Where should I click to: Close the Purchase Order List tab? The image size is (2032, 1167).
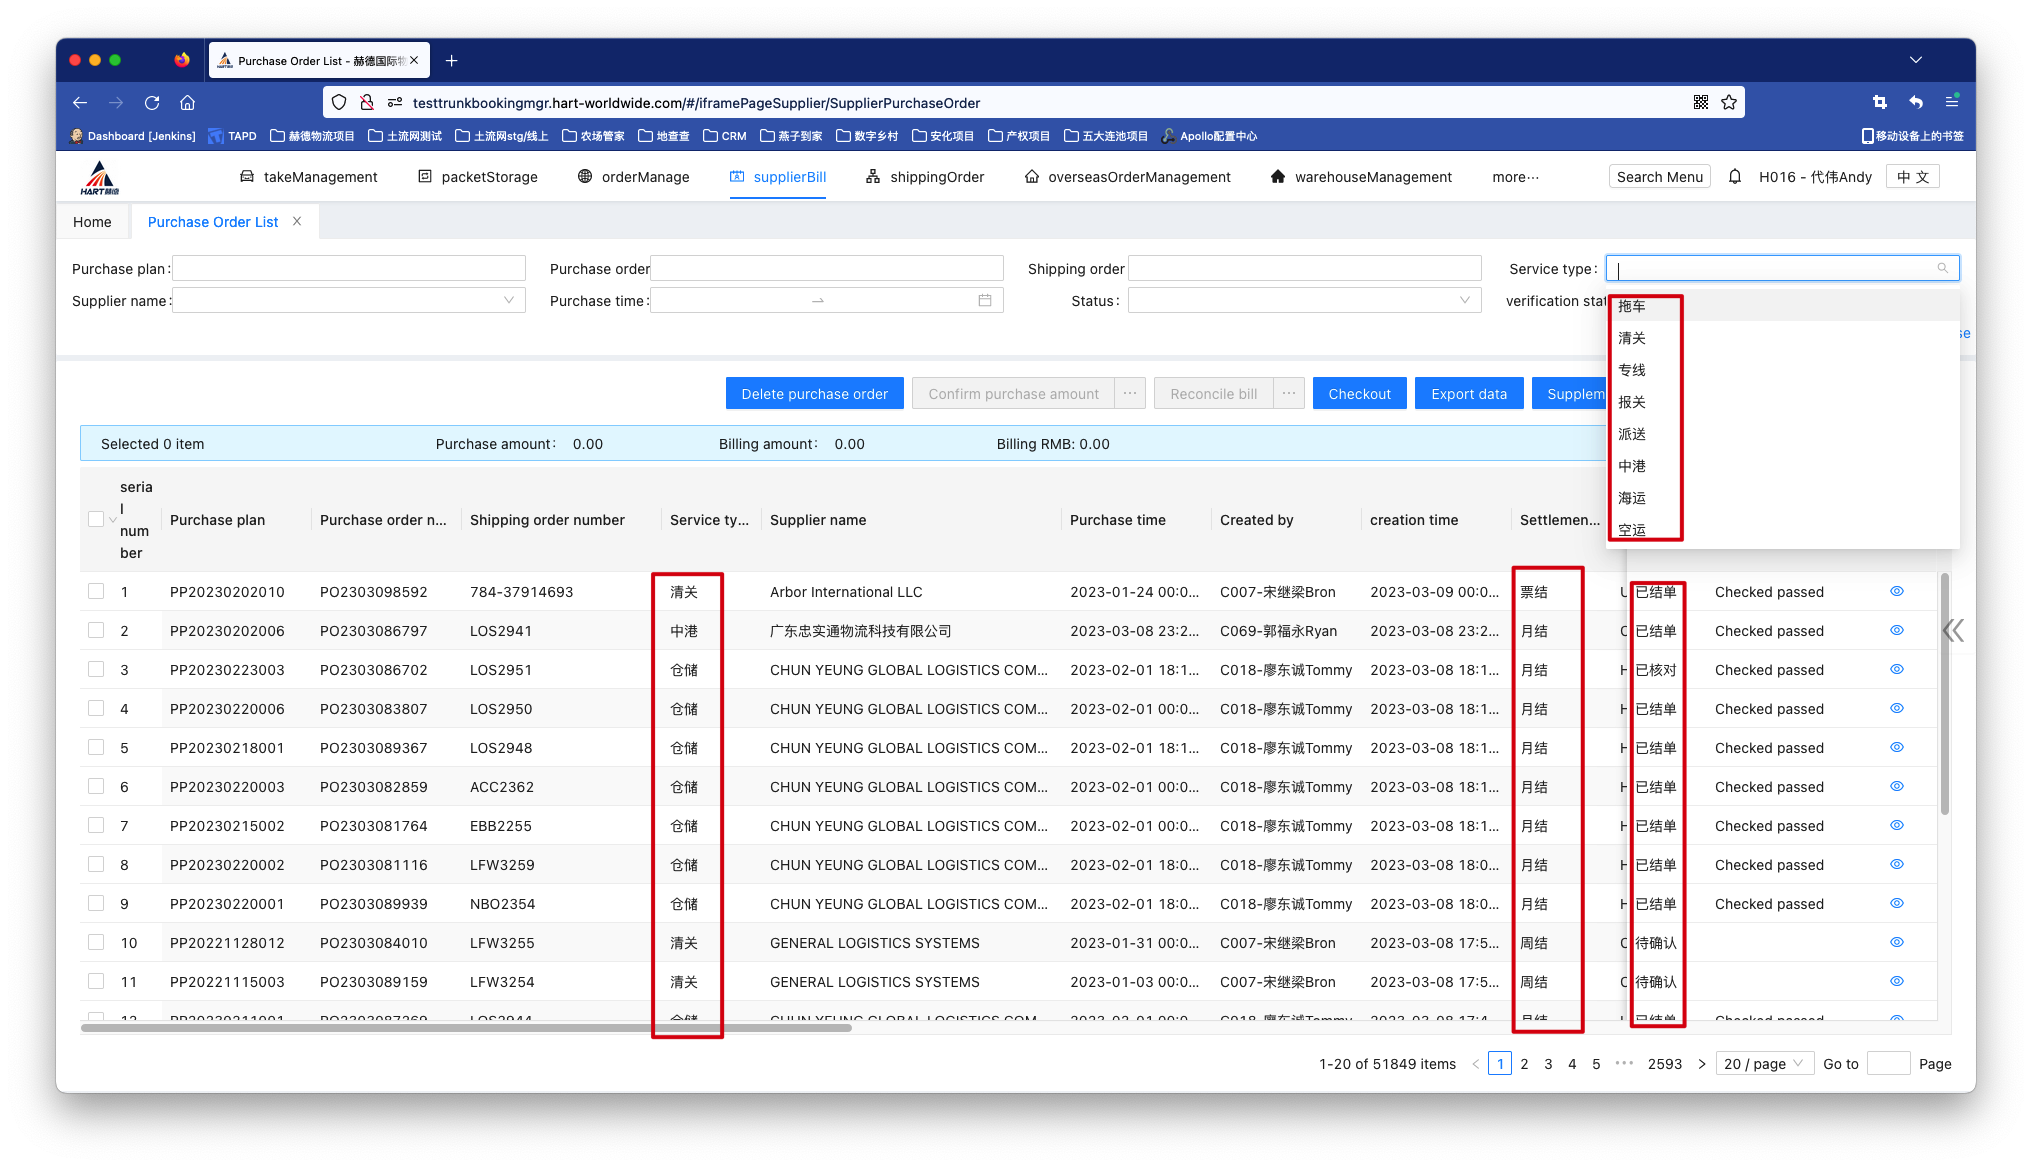click(x=297, y=222)
